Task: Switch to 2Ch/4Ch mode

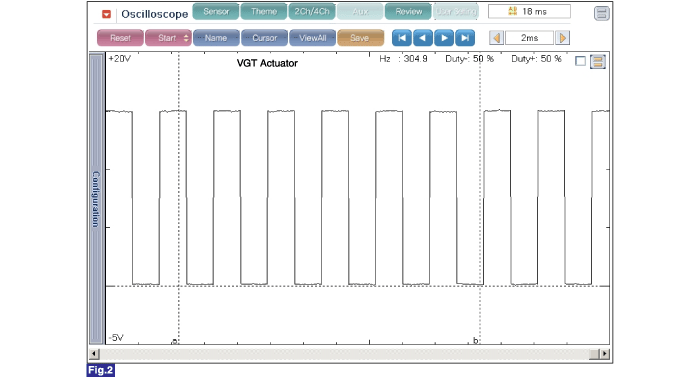Action: pos(312,12)
